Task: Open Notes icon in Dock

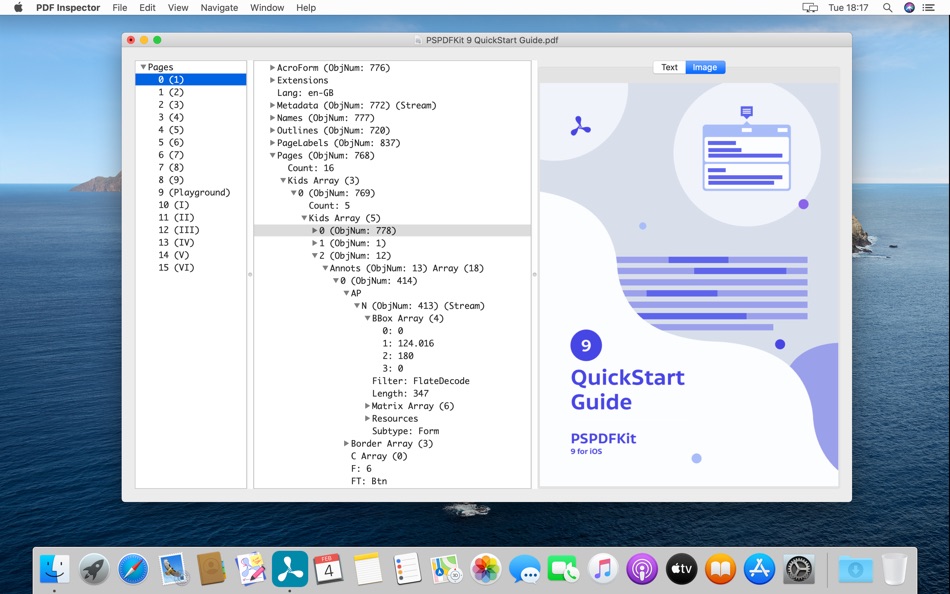Action: (368, 569)
